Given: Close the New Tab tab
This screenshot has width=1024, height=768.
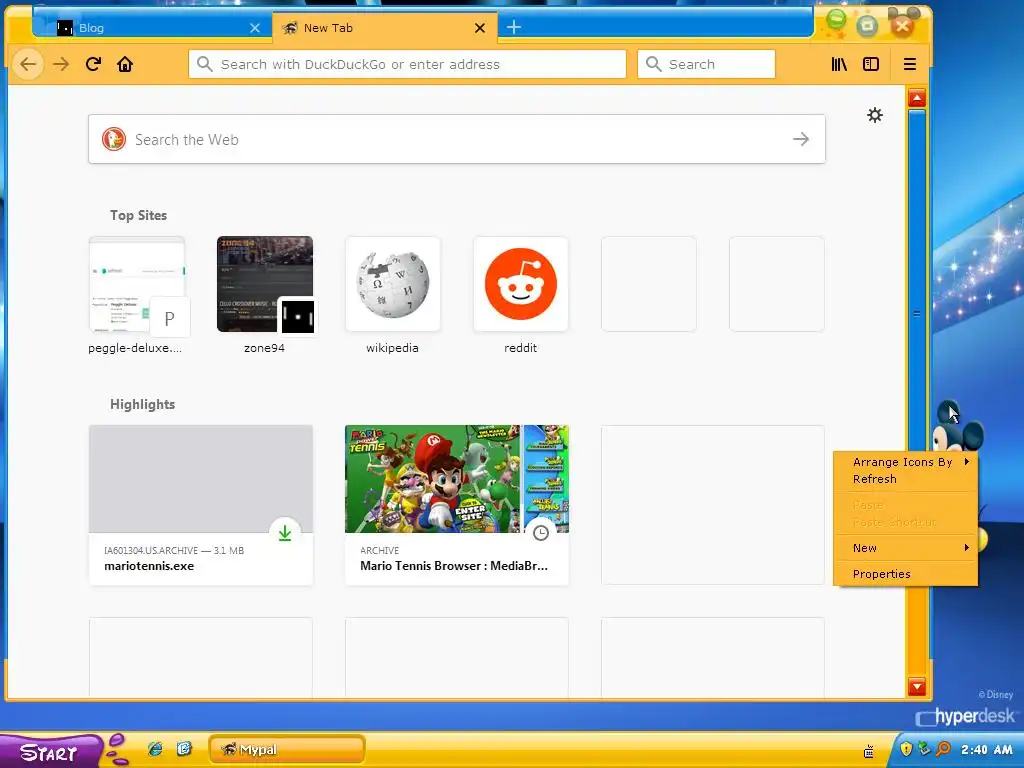Looking at the screenshot, I should point(479,28).
